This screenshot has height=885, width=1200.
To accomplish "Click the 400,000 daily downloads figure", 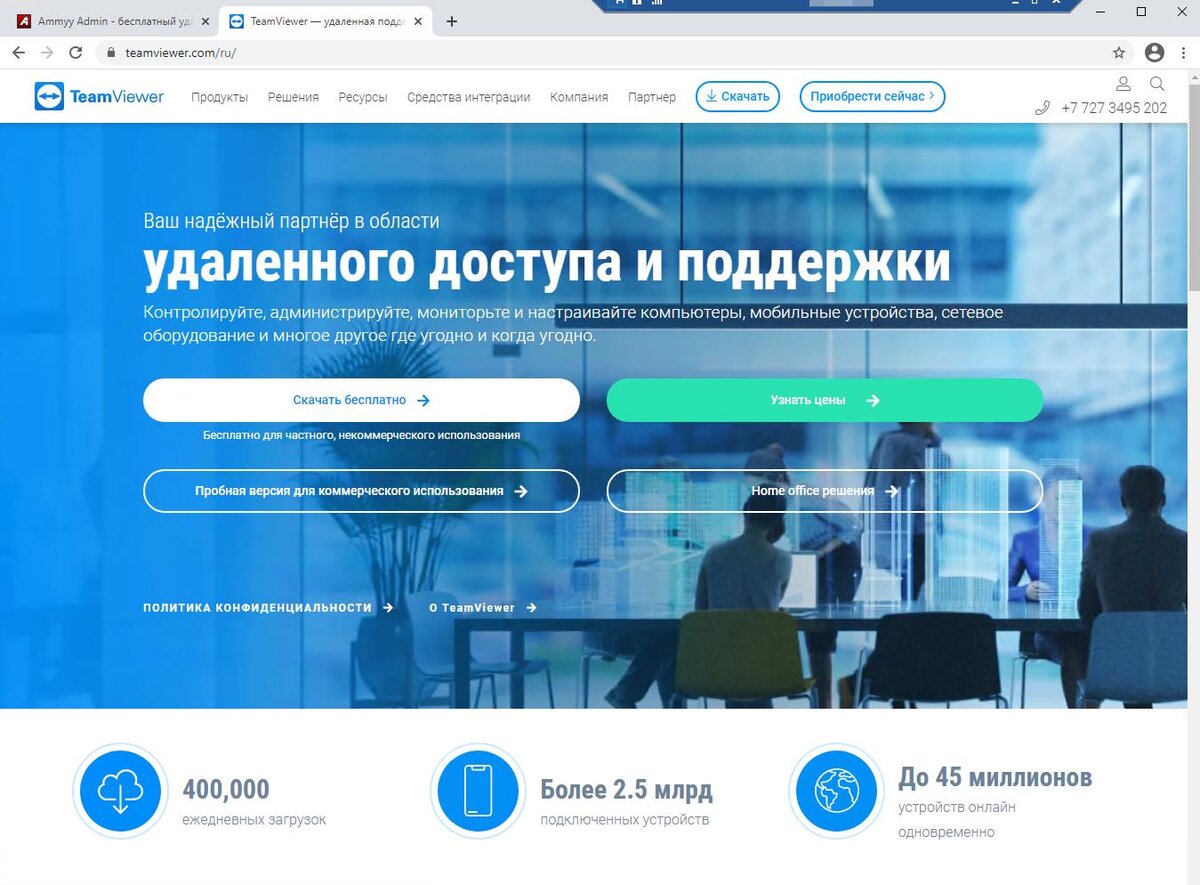I will [226, 789].
